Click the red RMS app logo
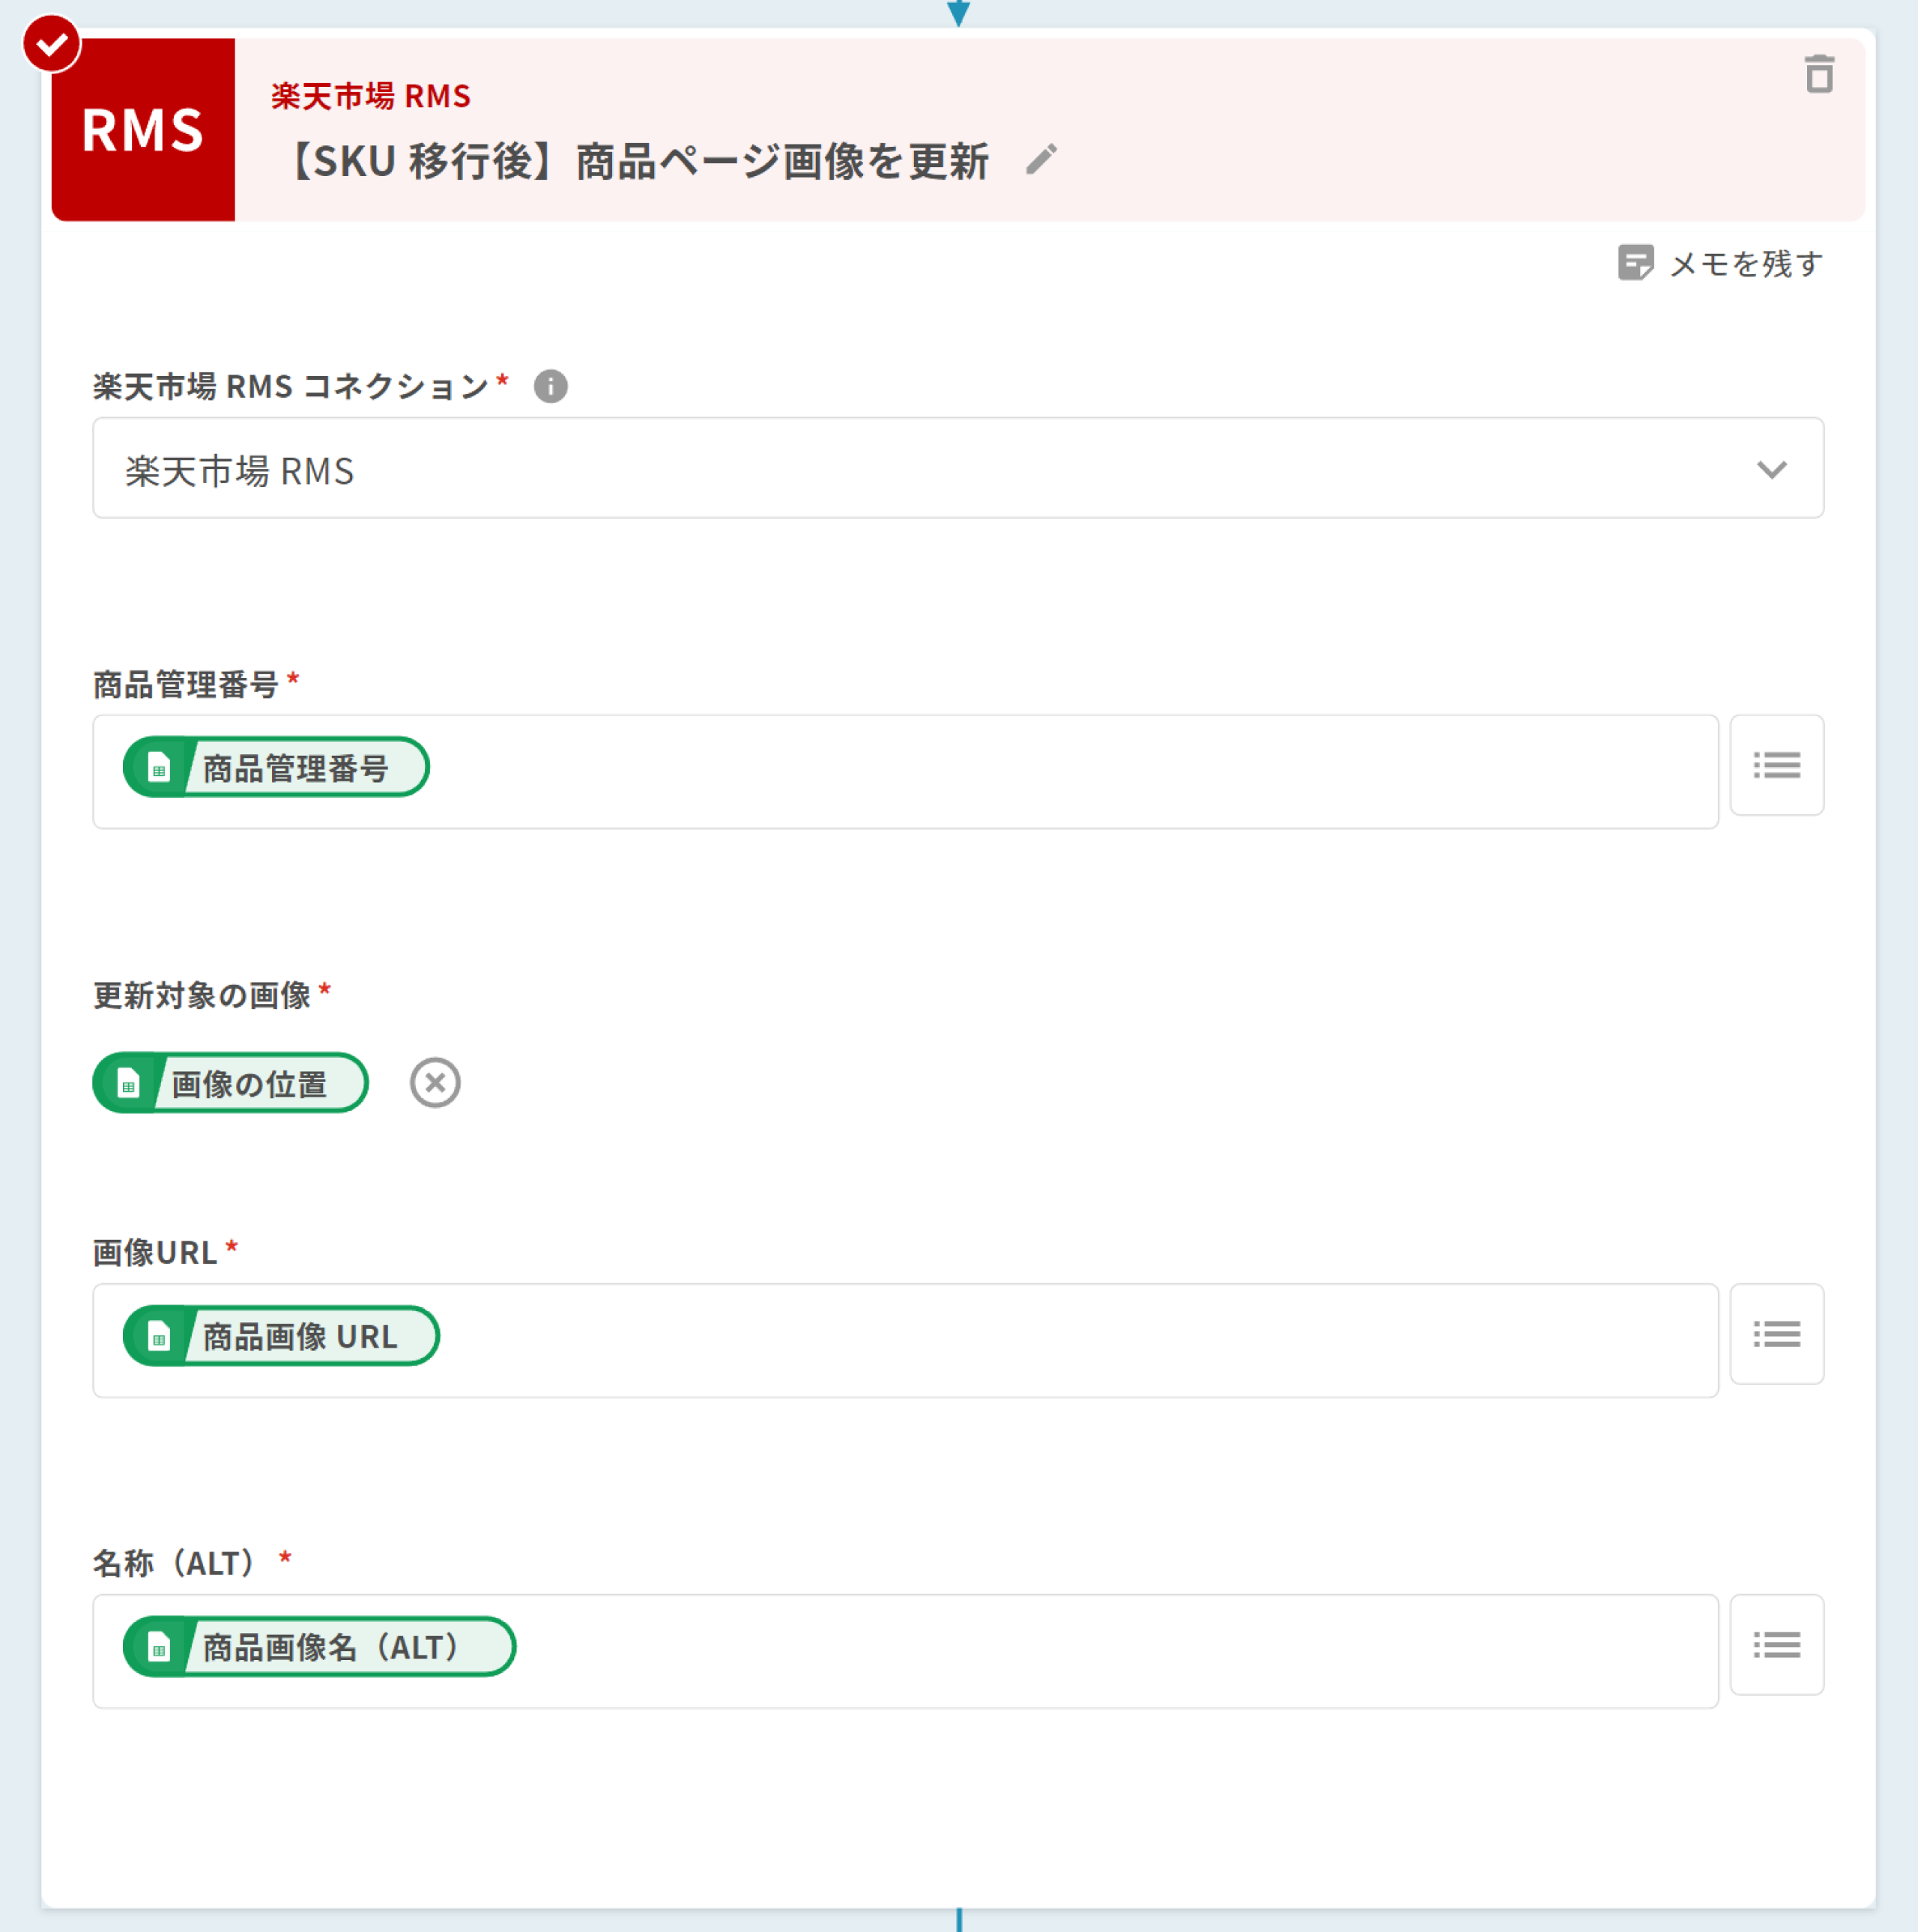1918x1932 pixels. [143, 130]
